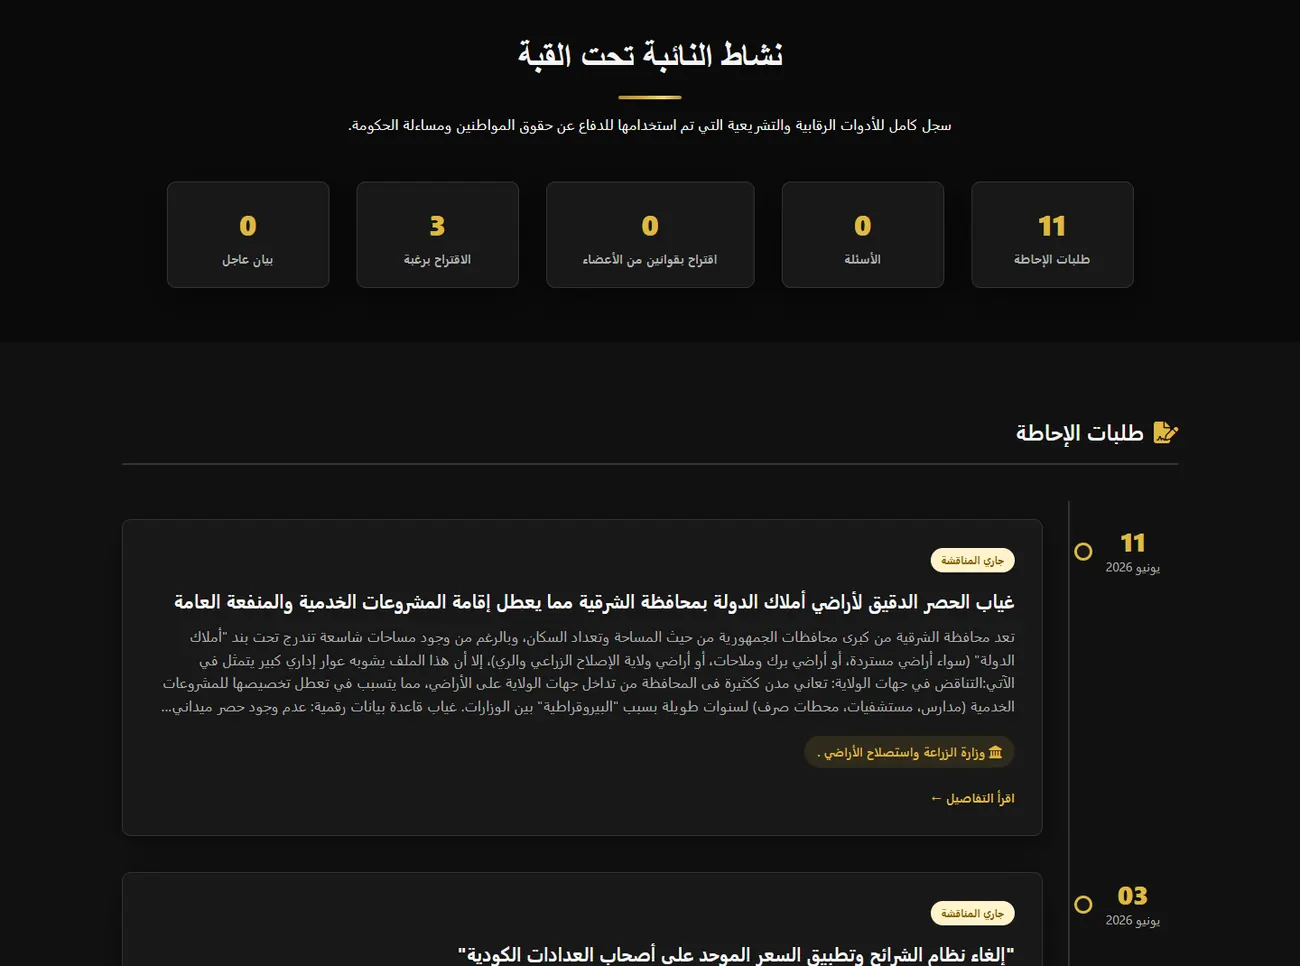Click the ministry building icon in وزارة الزراعة tag

click(995, 752)
